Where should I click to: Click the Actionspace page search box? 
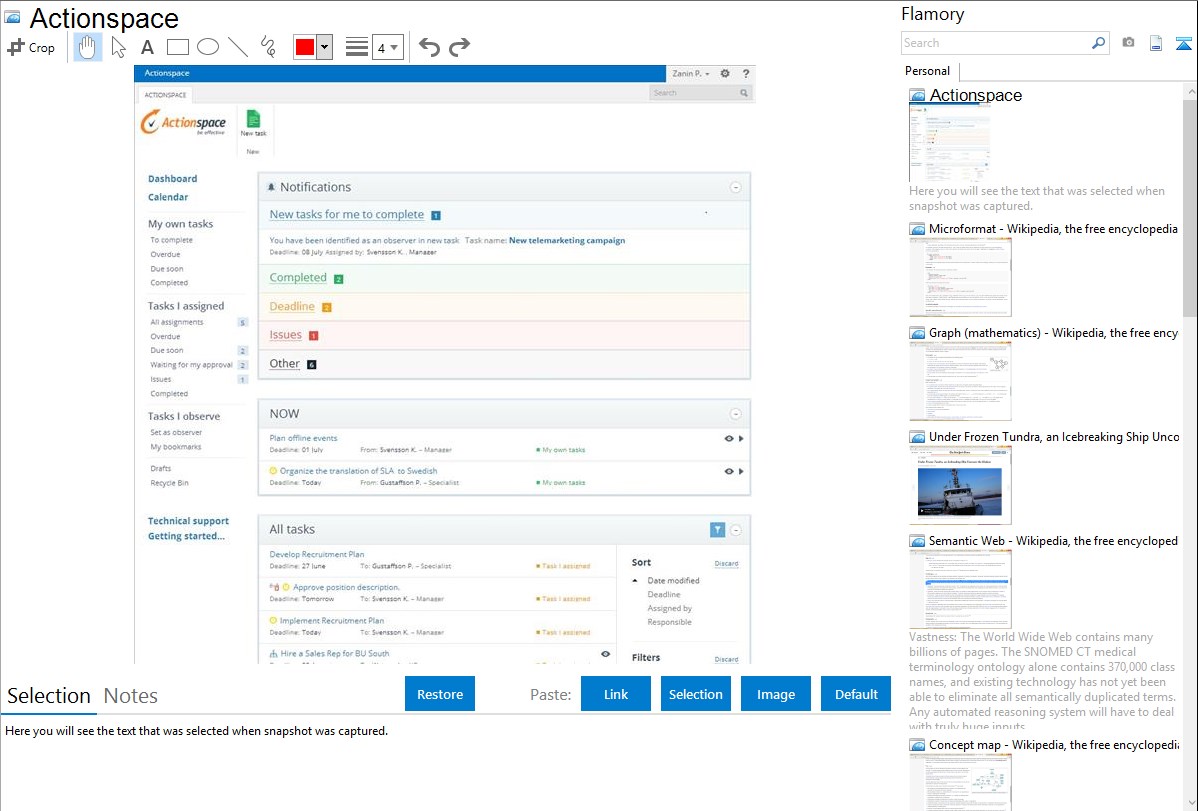click(x=700, y=92)
